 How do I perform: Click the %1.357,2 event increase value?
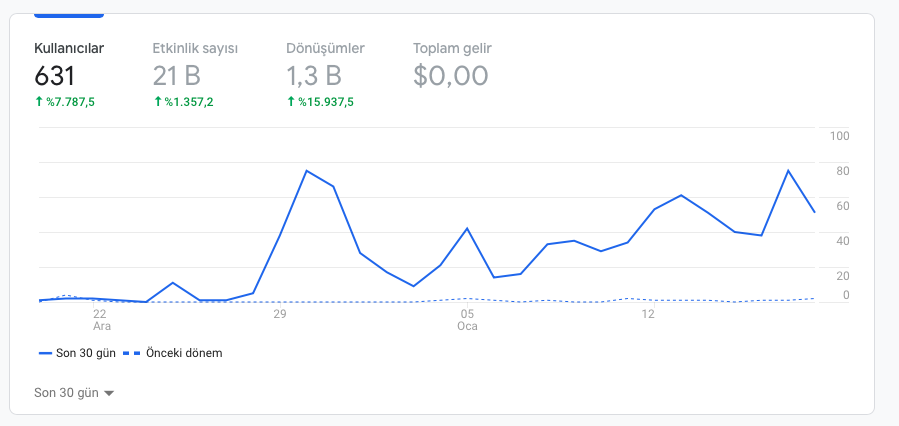point(183,102)
